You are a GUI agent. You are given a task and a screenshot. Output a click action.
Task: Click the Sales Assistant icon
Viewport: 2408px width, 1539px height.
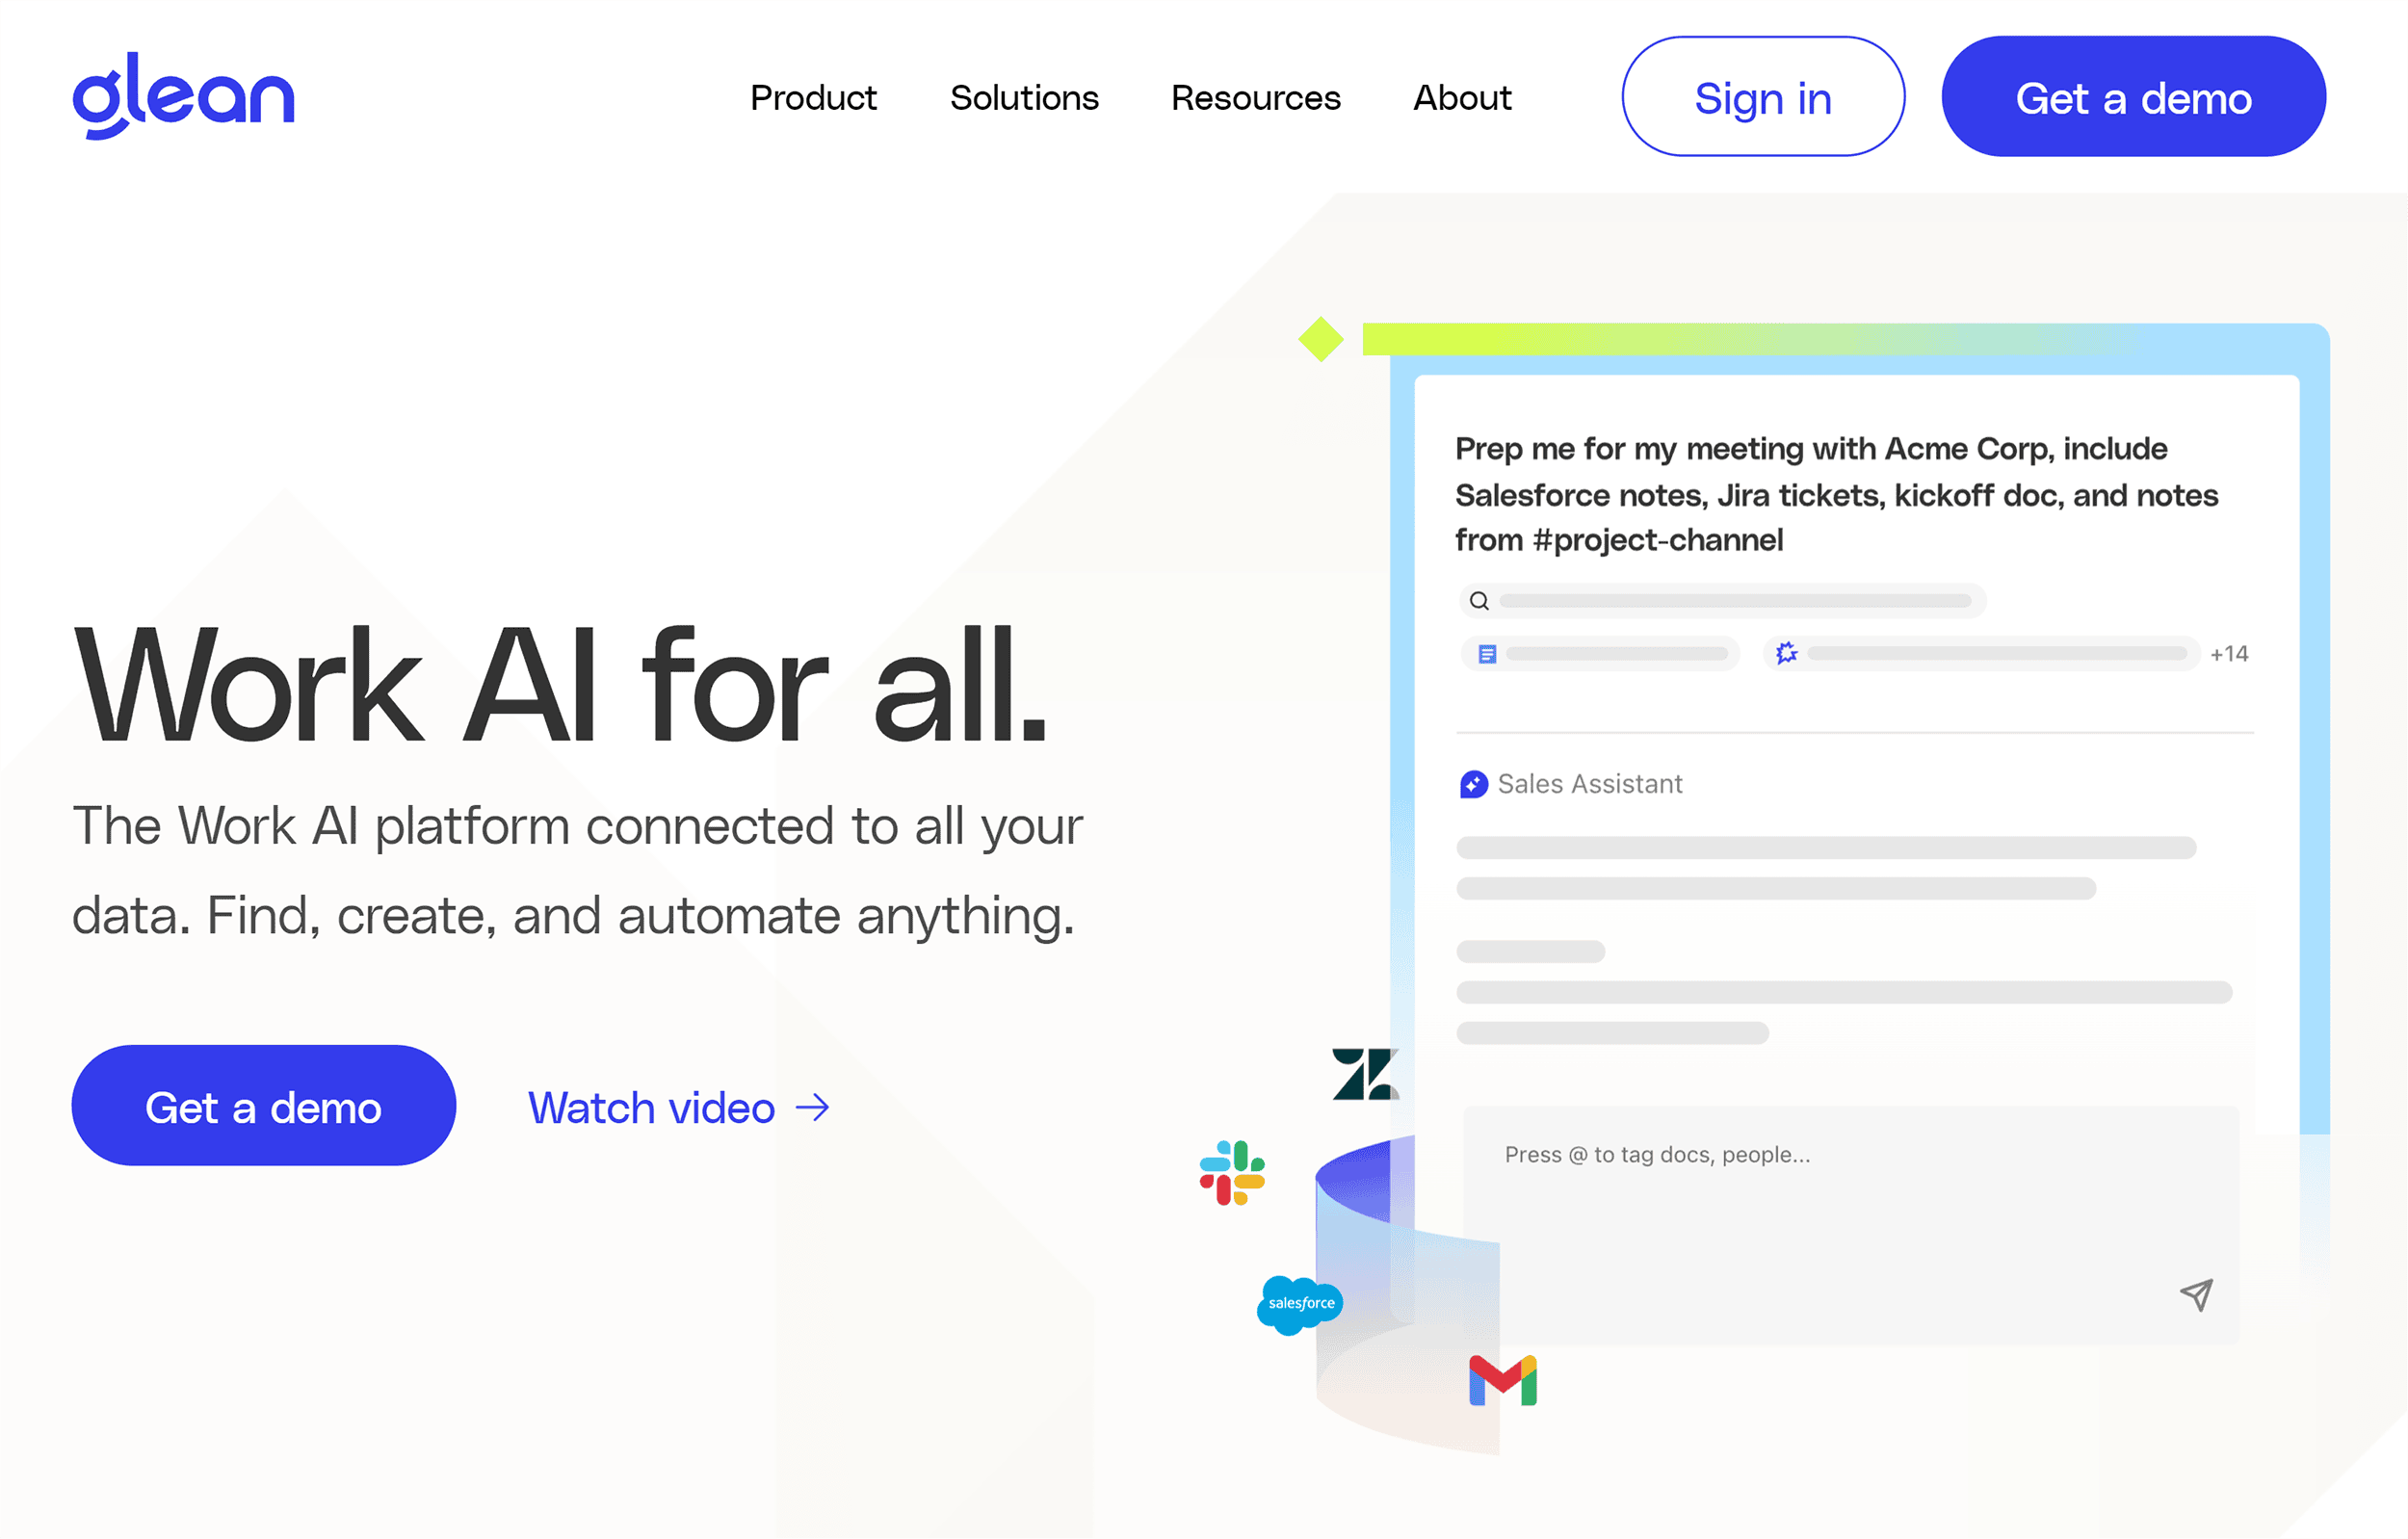coord(1475,784)
